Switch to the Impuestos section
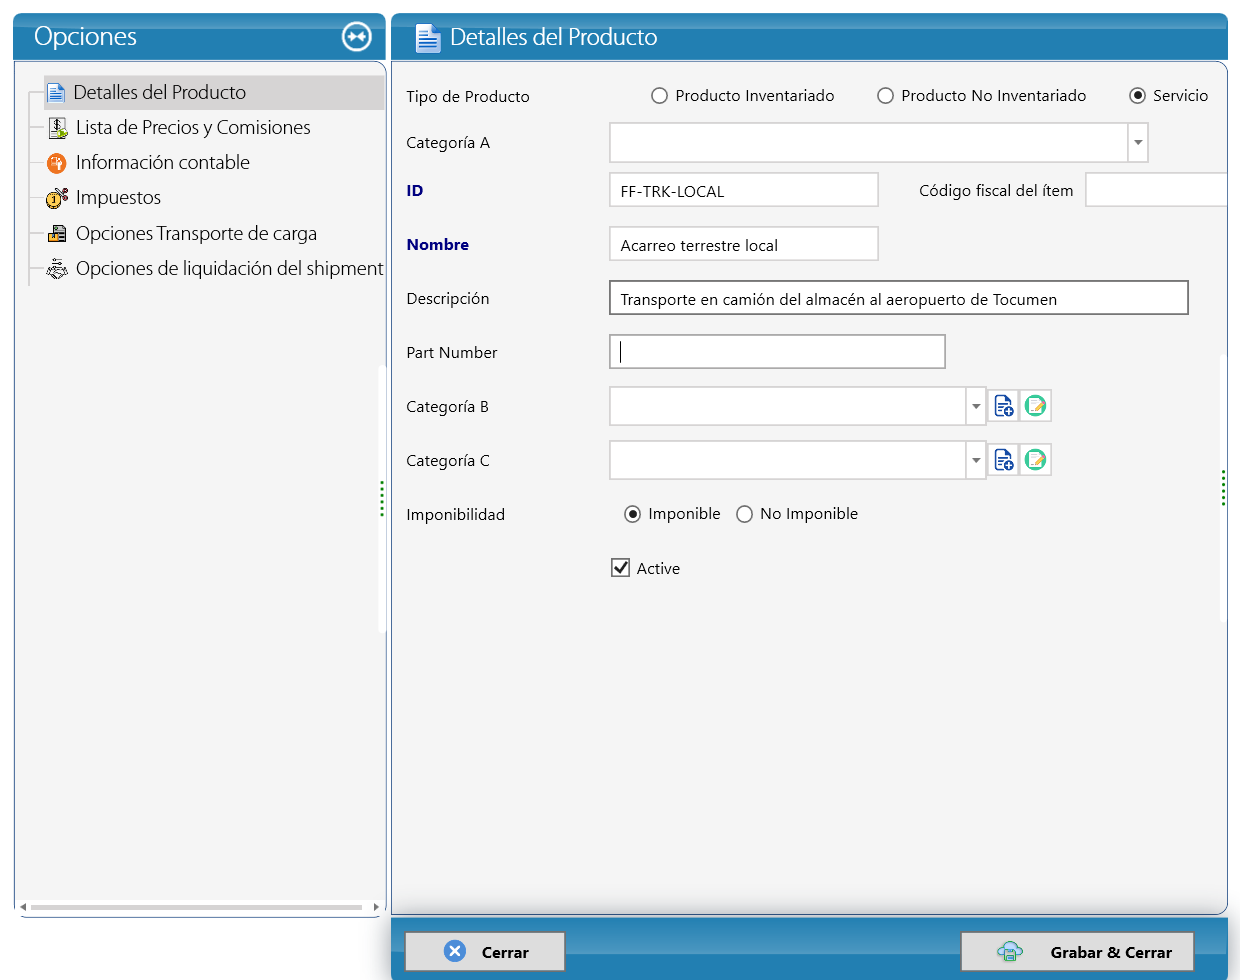Screen dimensions: 1240x980 point(118,198)
